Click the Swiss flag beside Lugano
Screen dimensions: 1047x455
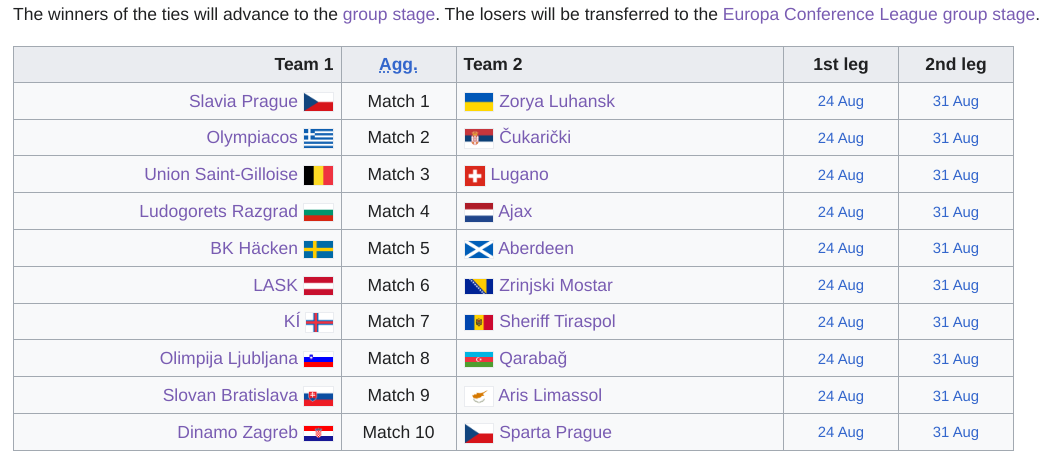pyautogui.click(x=475, y=176)
